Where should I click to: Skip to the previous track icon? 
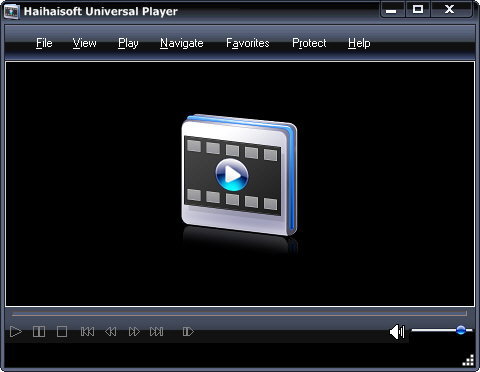pyautogui.click(x=87, y=332)
